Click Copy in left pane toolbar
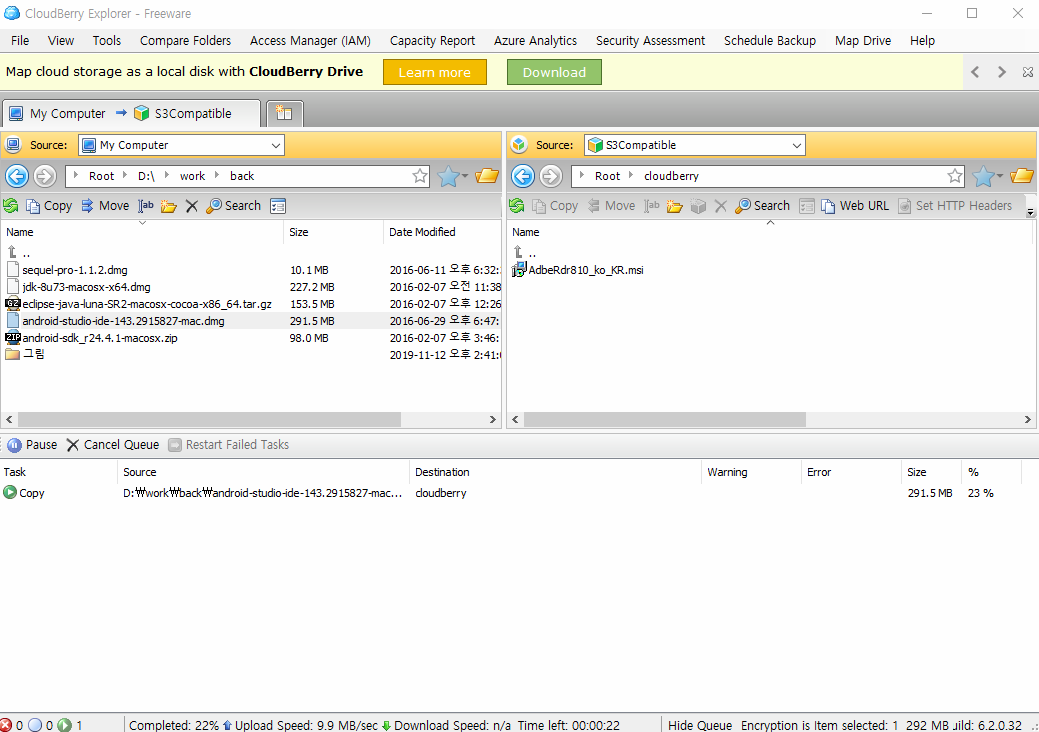 click(x=49, y=206)
